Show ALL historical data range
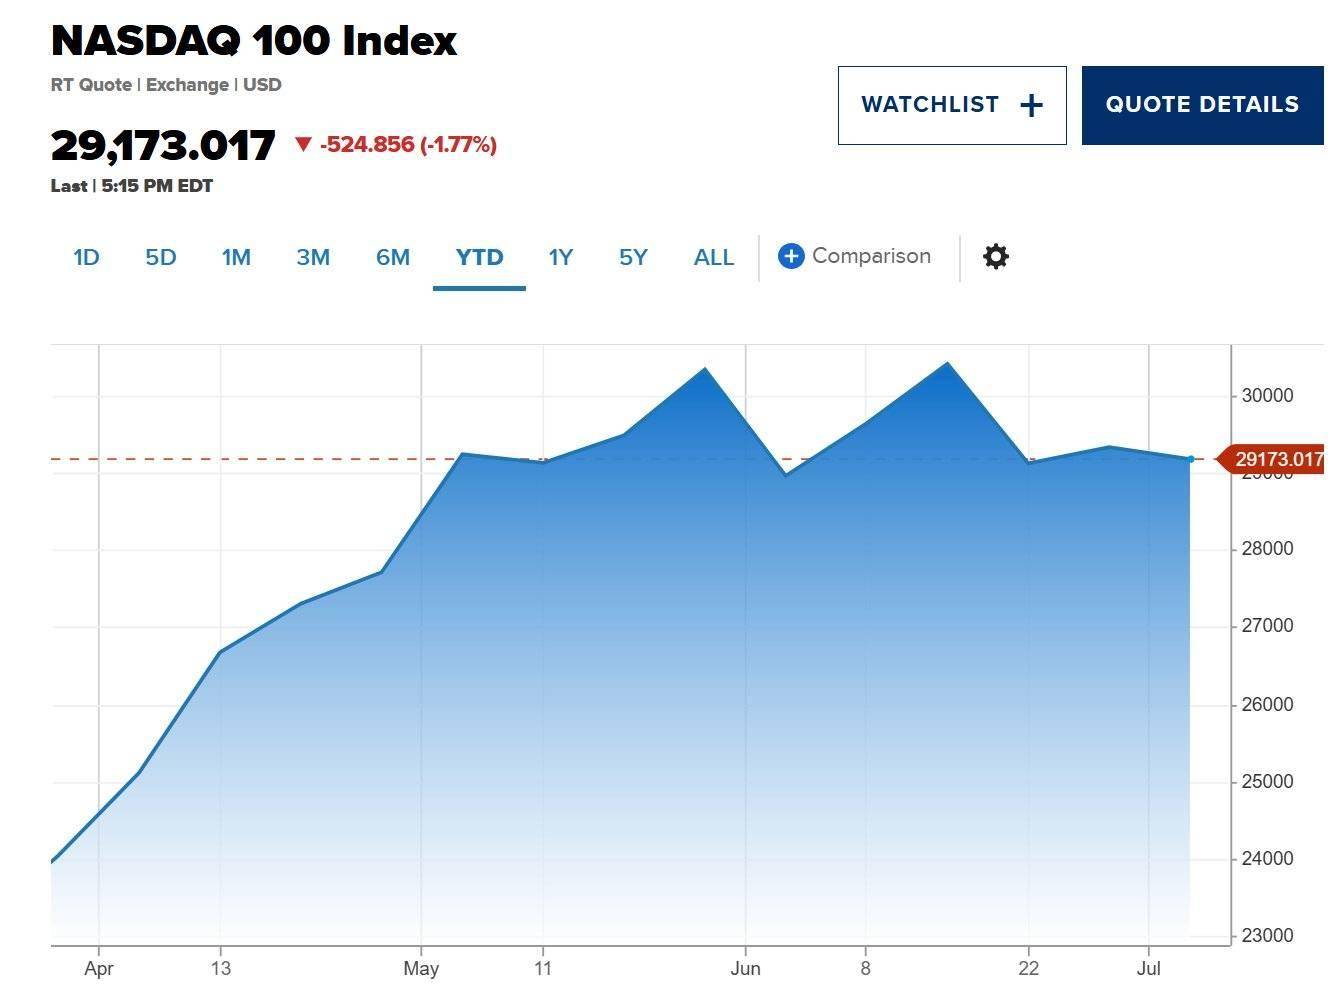Screen dimensions: 1335x996 [x=714, y=258]
